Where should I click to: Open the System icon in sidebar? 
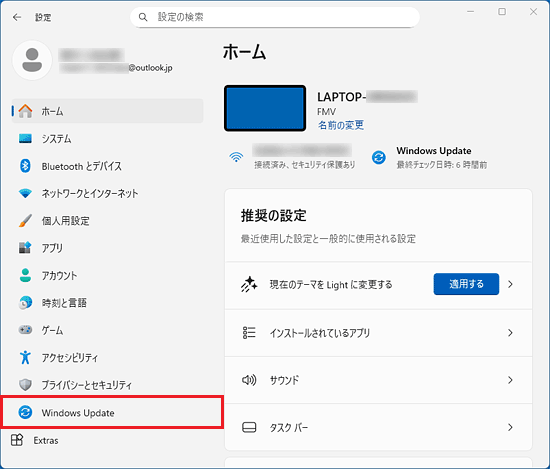[x=25, y=139]
